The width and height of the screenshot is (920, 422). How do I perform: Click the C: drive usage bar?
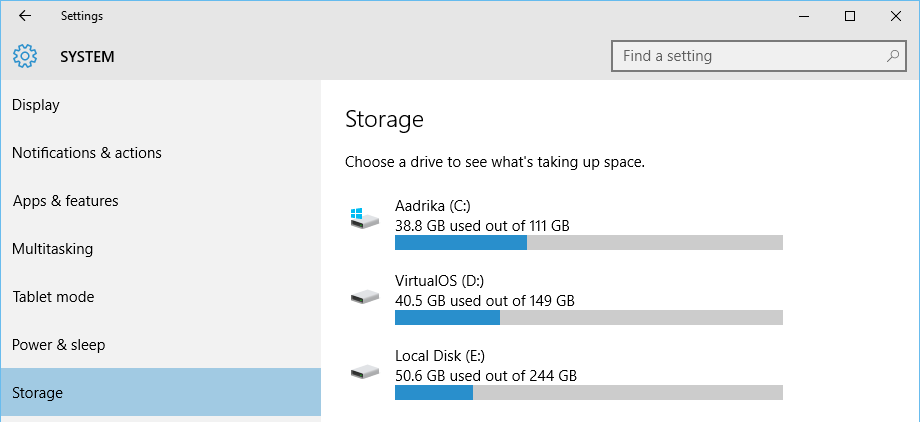[588, 242]
